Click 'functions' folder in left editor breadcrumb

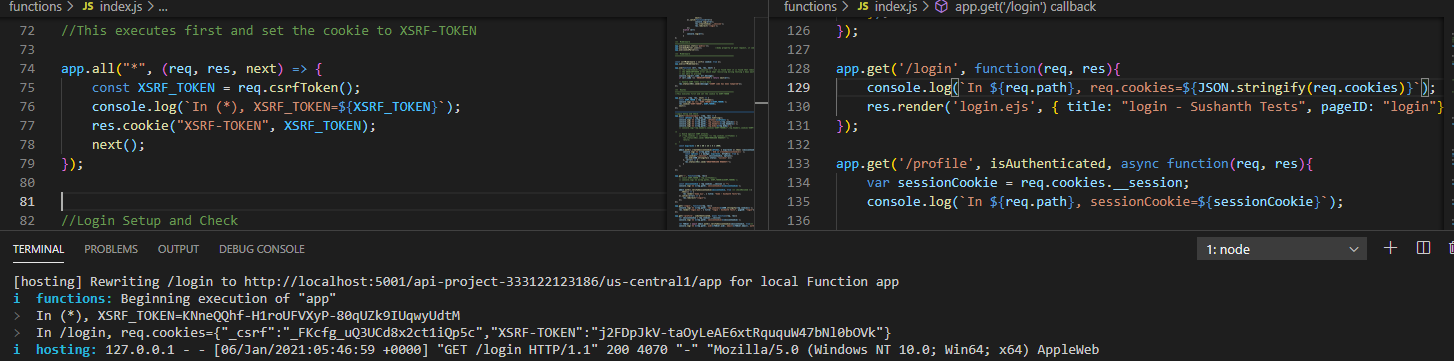[x=34, y=7]
